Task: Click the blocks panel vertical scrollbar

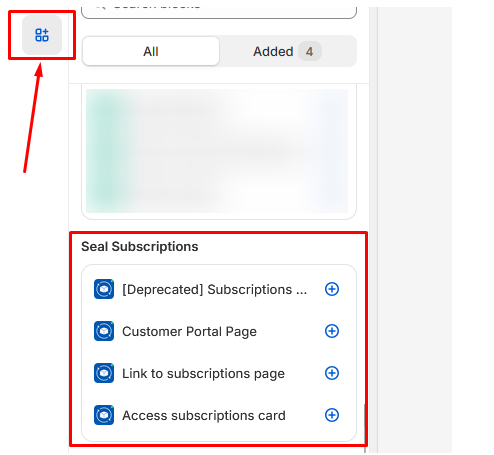Action: 365,427
